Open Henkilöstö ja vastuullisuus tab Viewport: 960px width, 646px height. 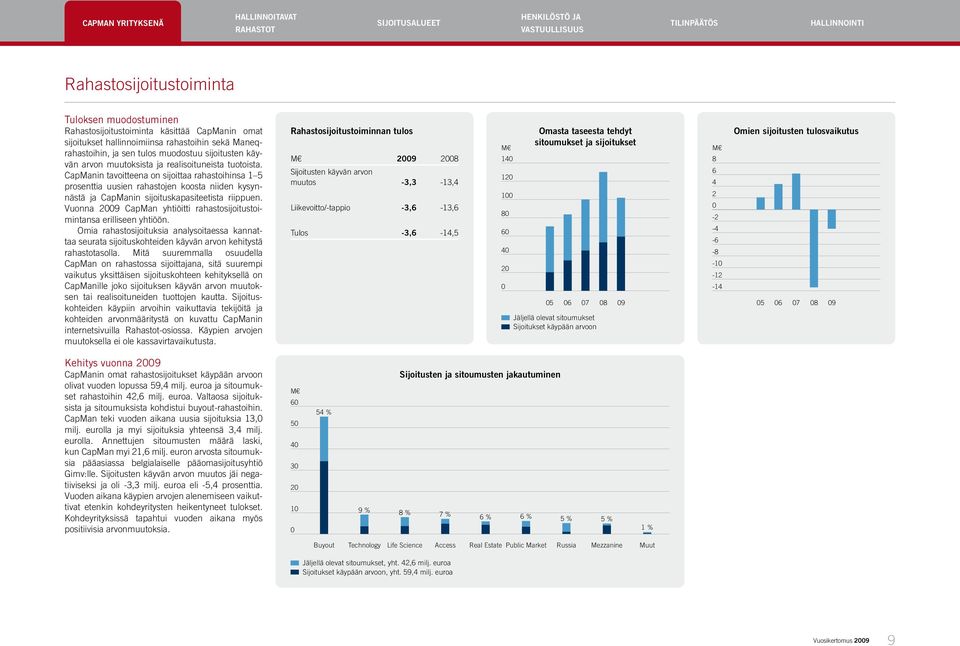pos(552,23)
